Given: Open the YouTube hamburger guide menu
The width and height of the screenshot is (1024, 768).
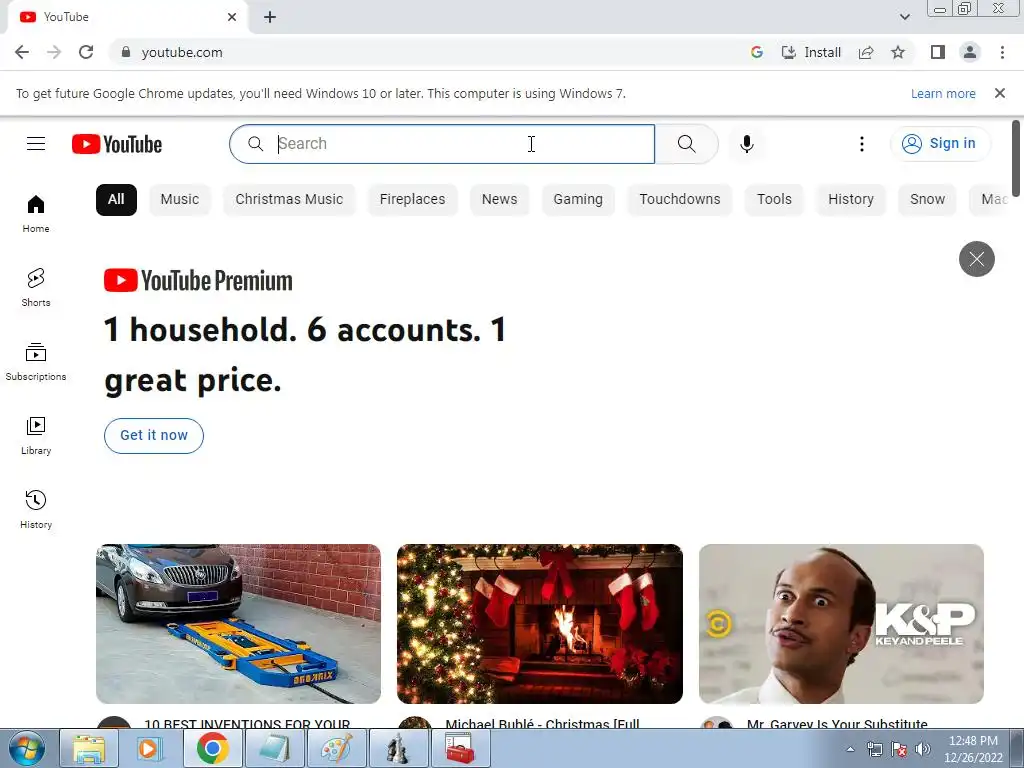Looking at the screenshot, I should coord(36,144).
